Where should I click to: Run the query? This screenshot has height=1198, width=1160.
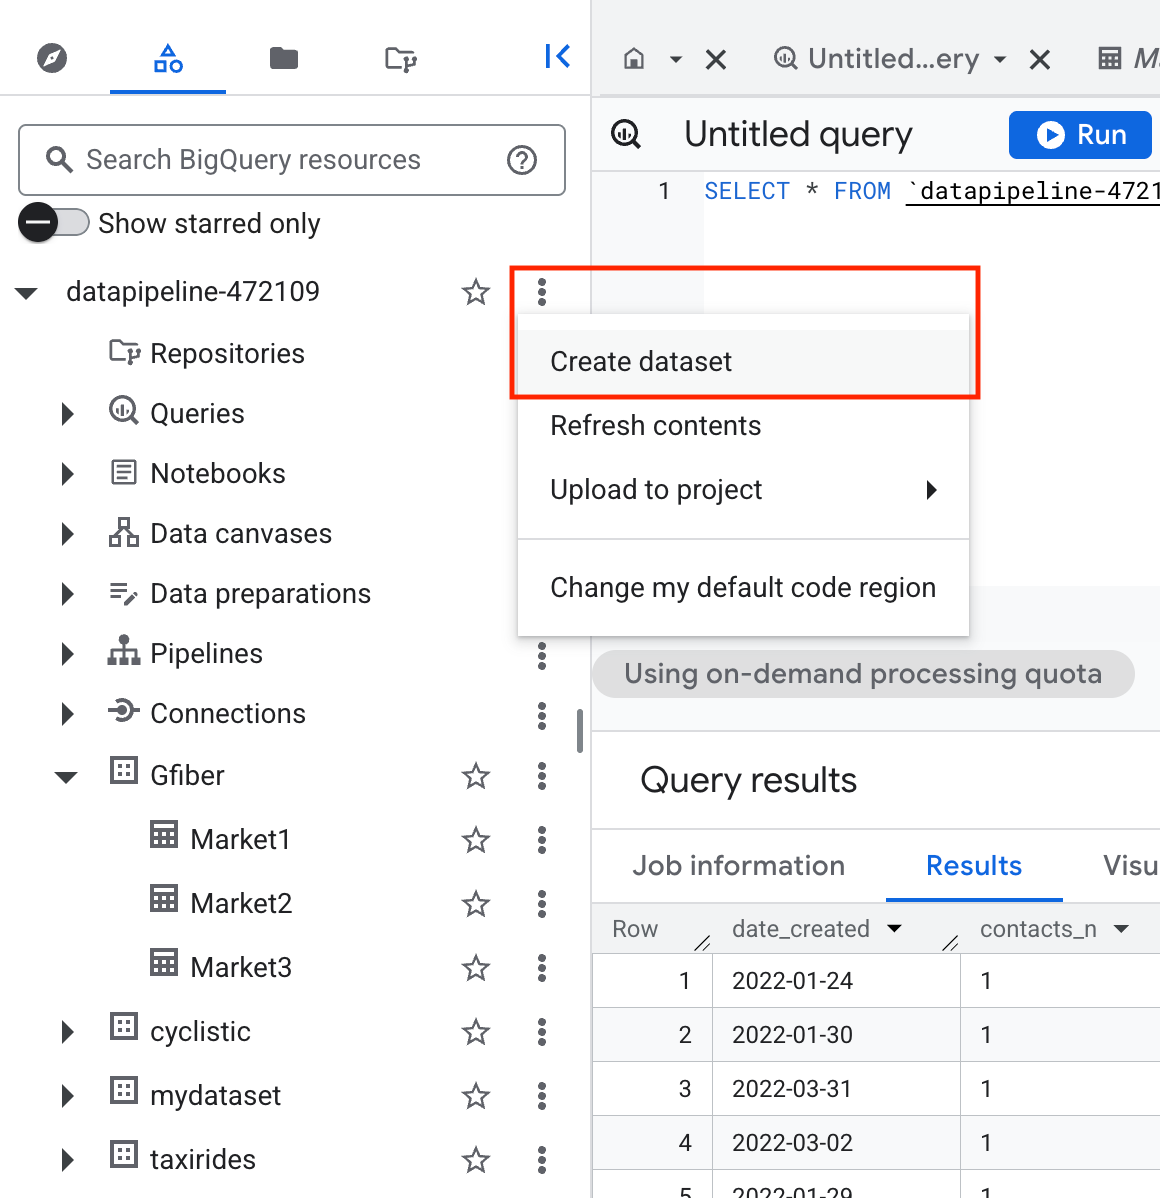(x=1080, y=135)
